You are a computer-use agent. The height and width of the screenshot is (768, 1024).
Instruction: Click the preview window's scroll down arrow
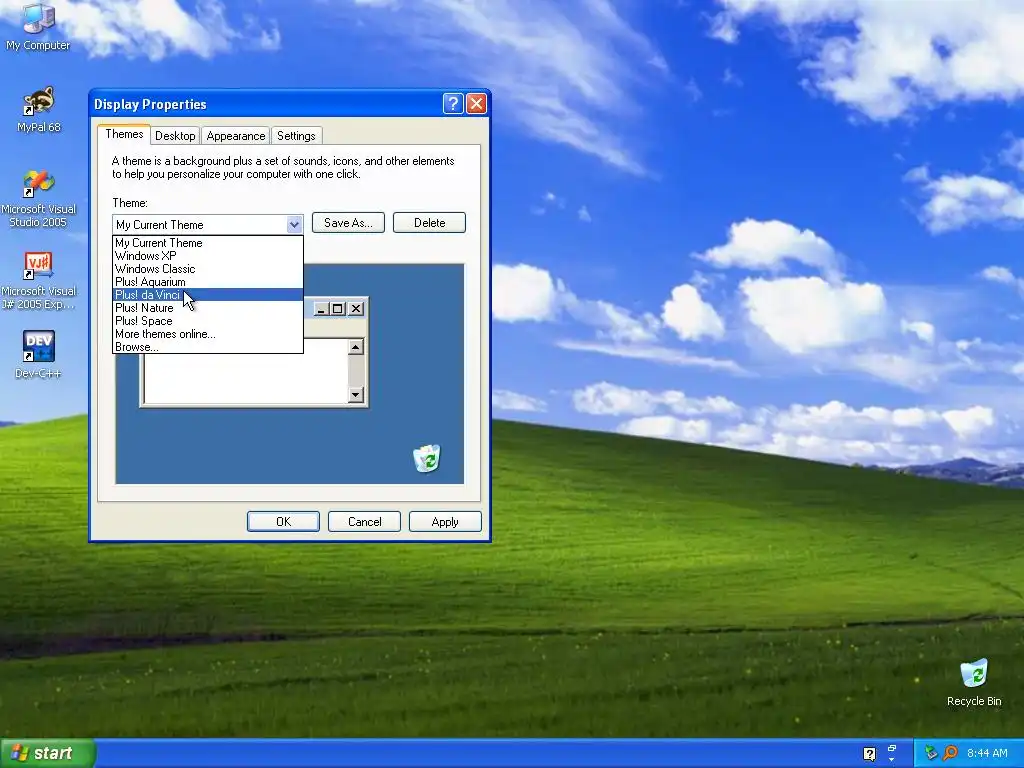click(x=356, y=394)
